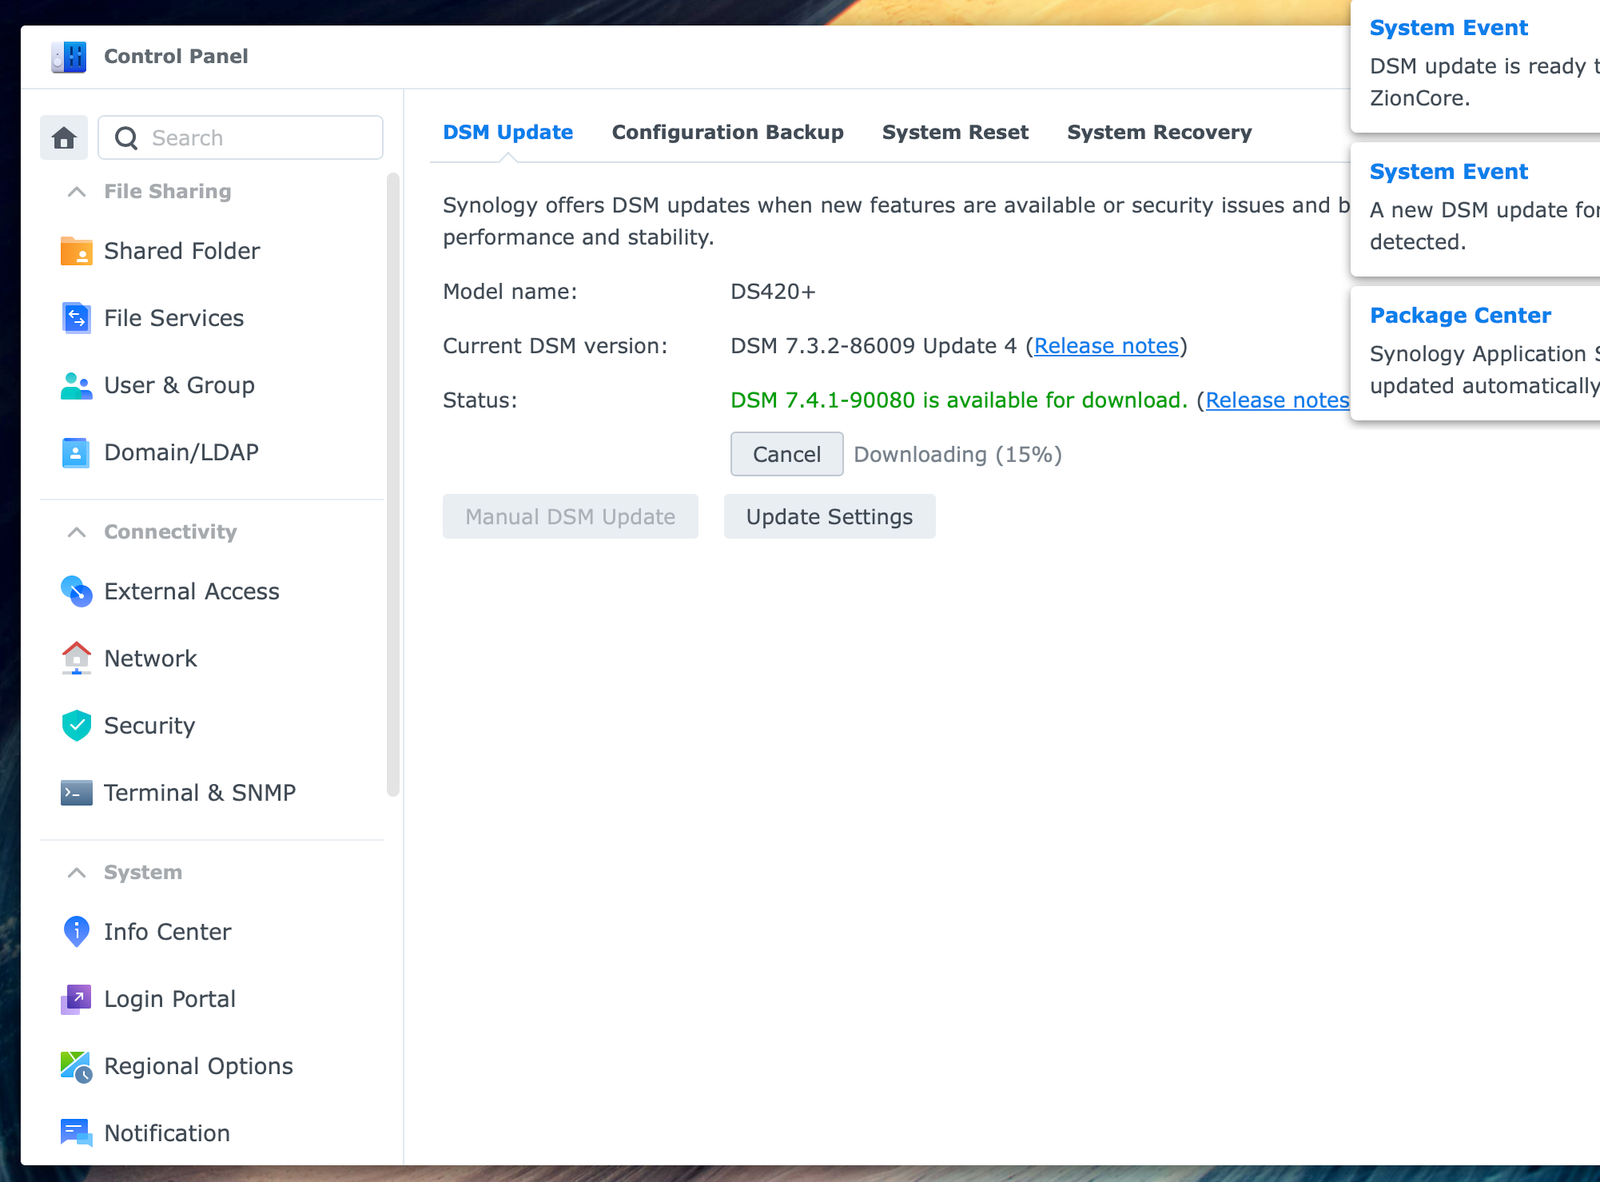Open Update Settings
The image size is (1600, 1182).
(829, 516)
